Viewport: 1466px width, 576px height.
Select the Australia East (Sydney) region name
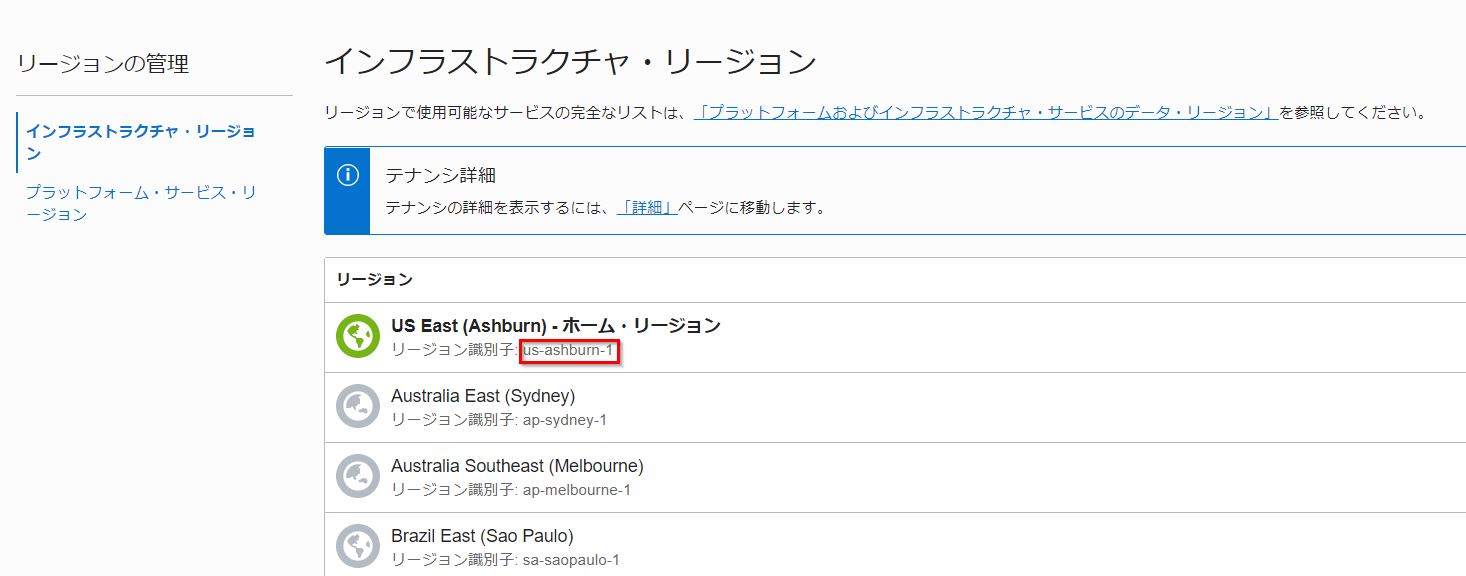[x=483, y=396]
